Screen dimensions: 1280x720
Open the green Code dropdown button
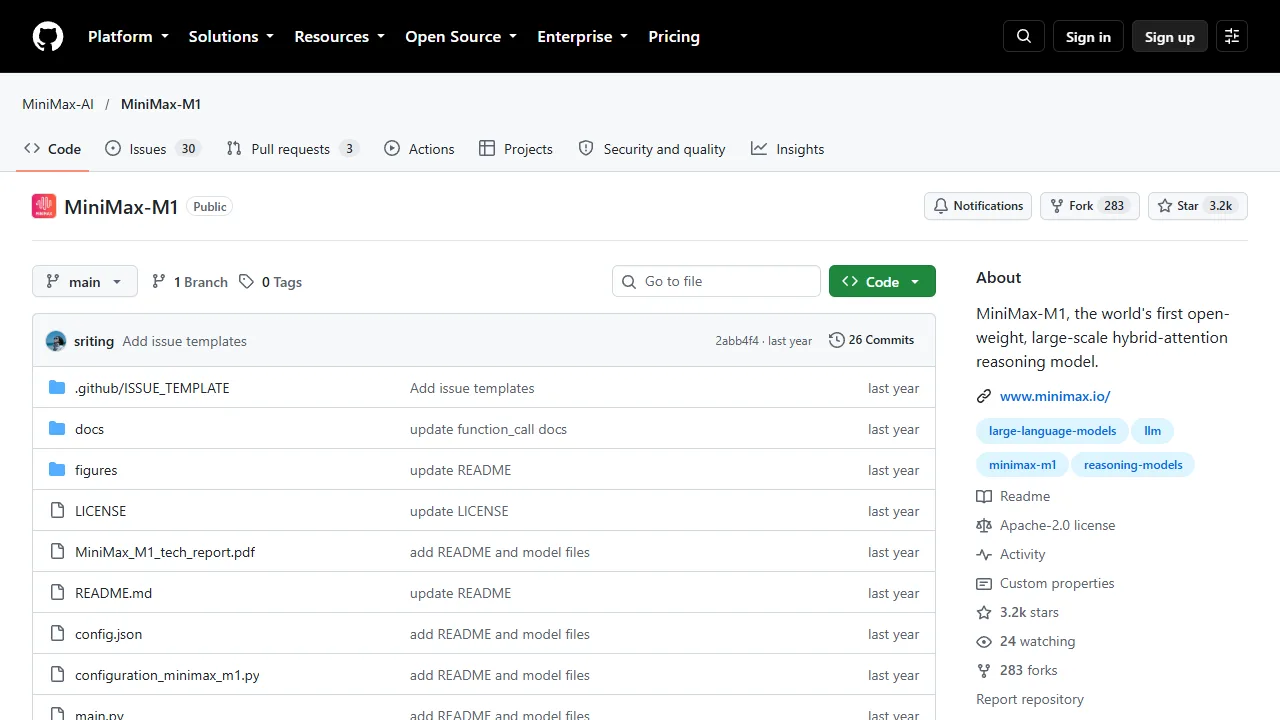(882, 282)
